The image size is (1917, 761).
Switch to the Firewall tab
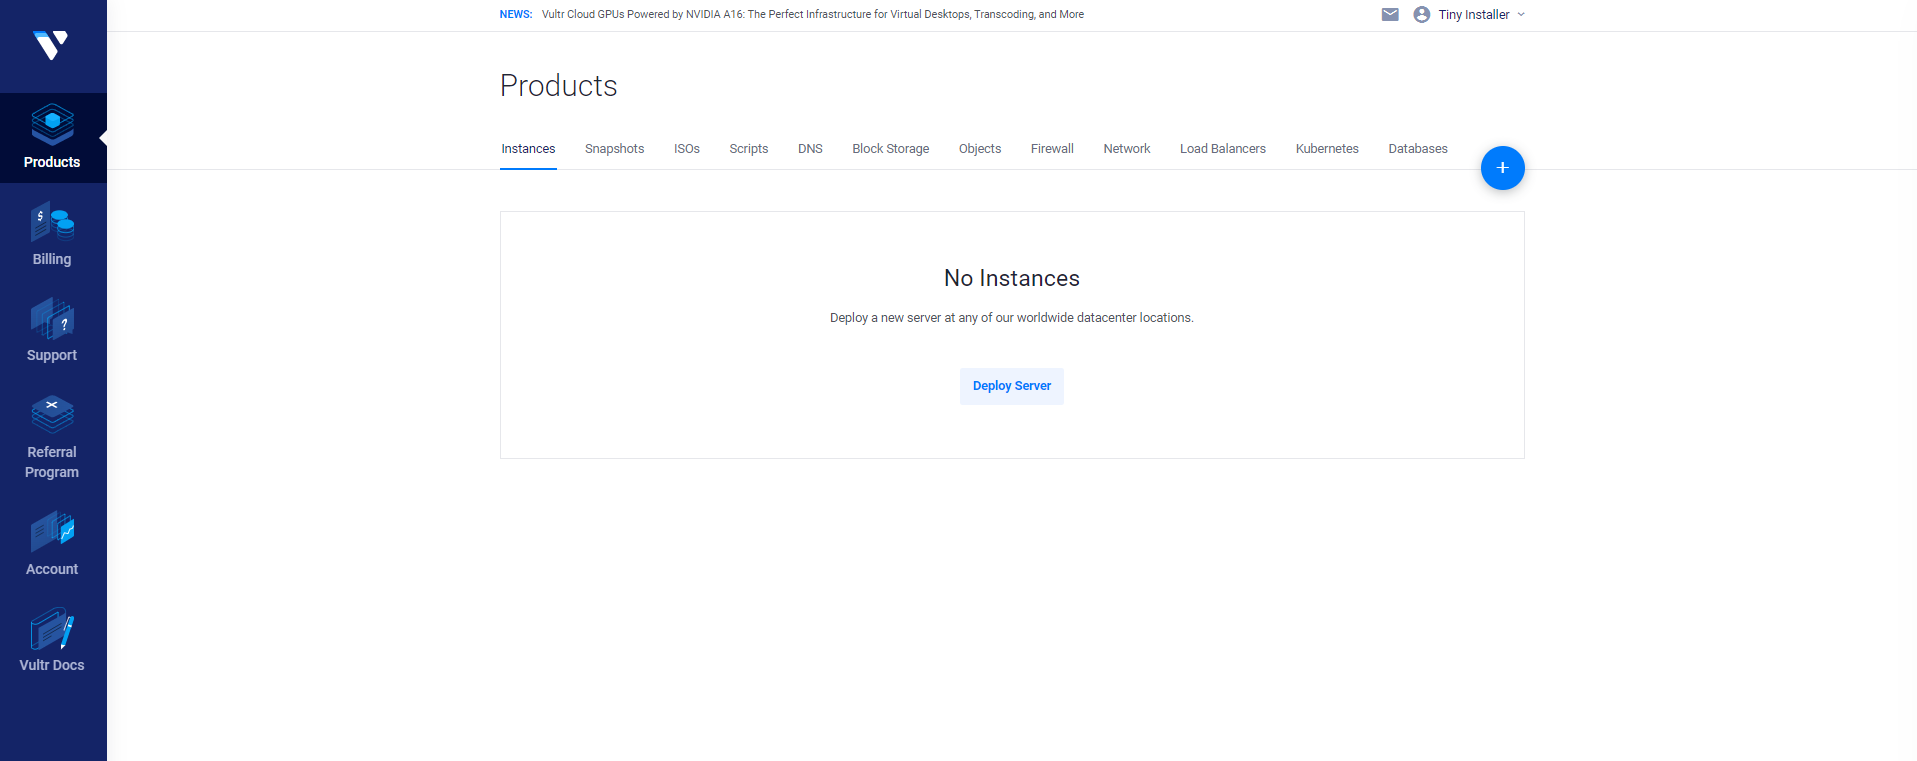coord(1052,149)
